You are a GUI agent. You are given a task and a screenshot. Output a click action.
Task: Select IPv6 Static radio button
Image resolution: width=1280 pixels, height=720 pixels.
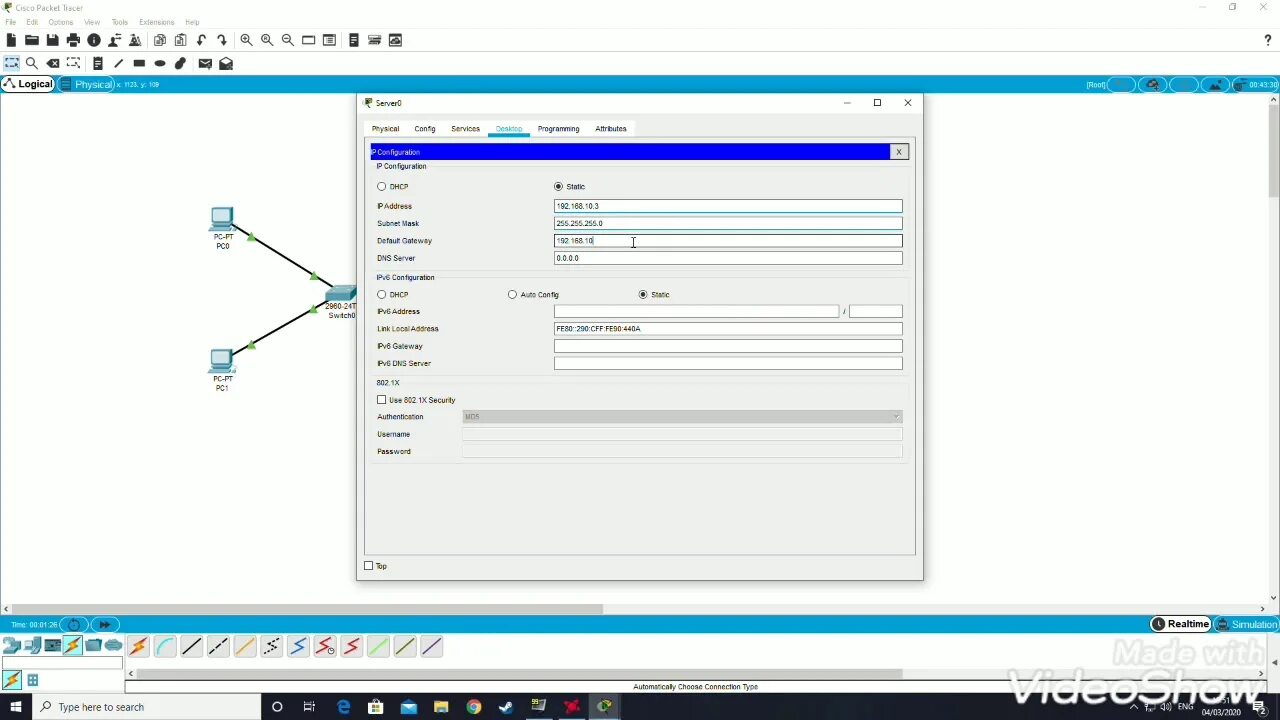coord(643,294)
